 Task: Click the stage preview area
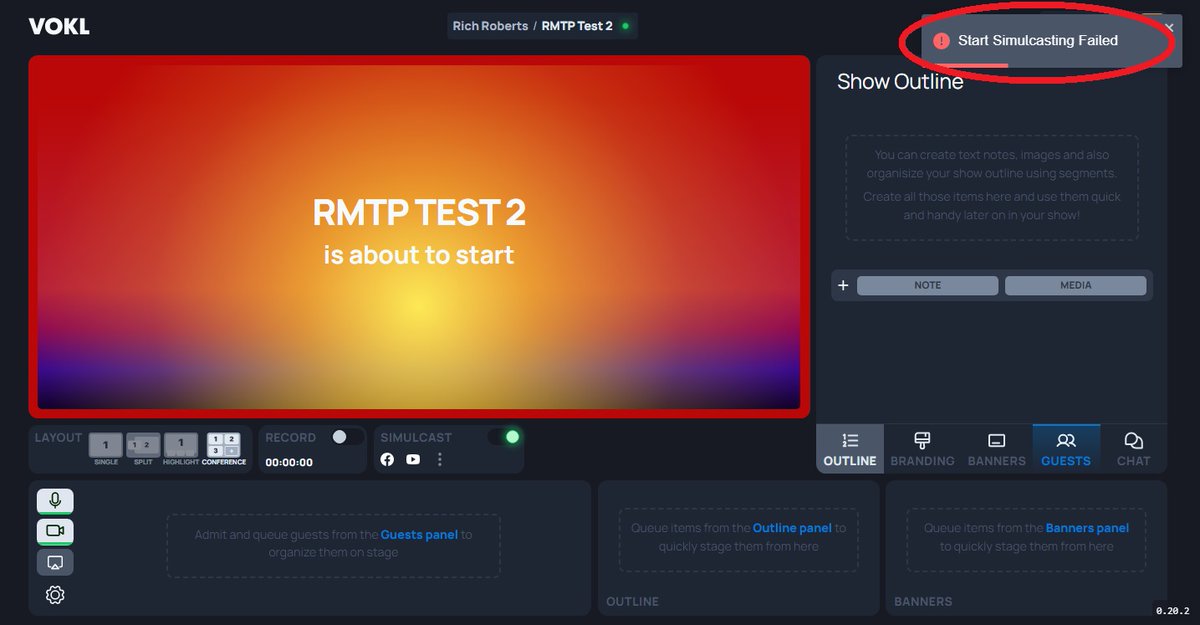tap(419, 236)
